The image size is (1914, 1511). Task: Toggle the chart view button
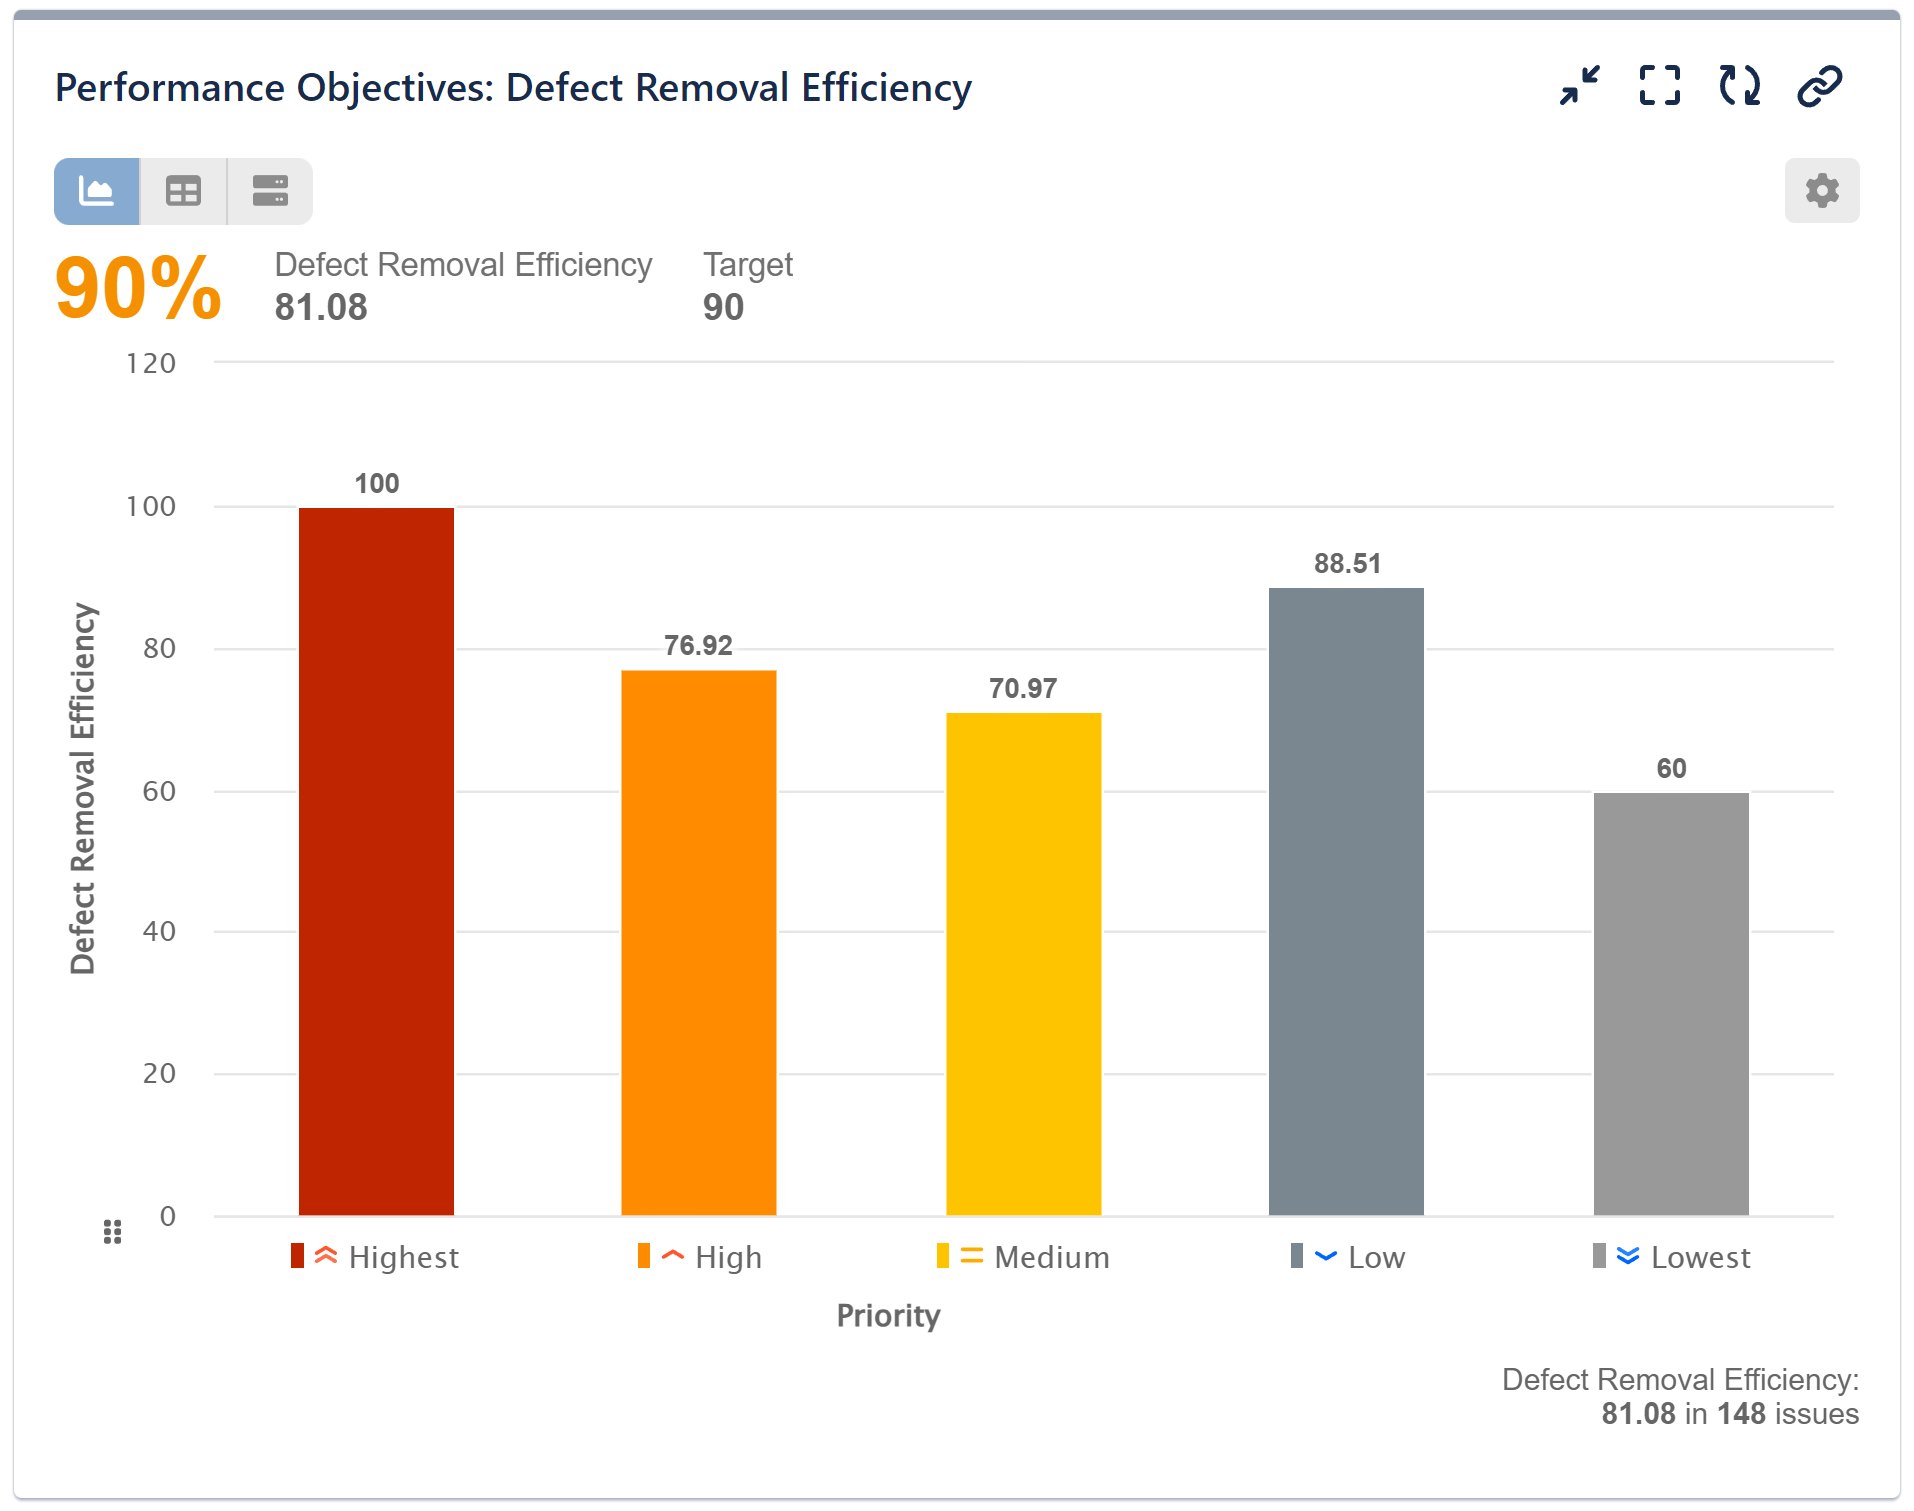[96, 190]
